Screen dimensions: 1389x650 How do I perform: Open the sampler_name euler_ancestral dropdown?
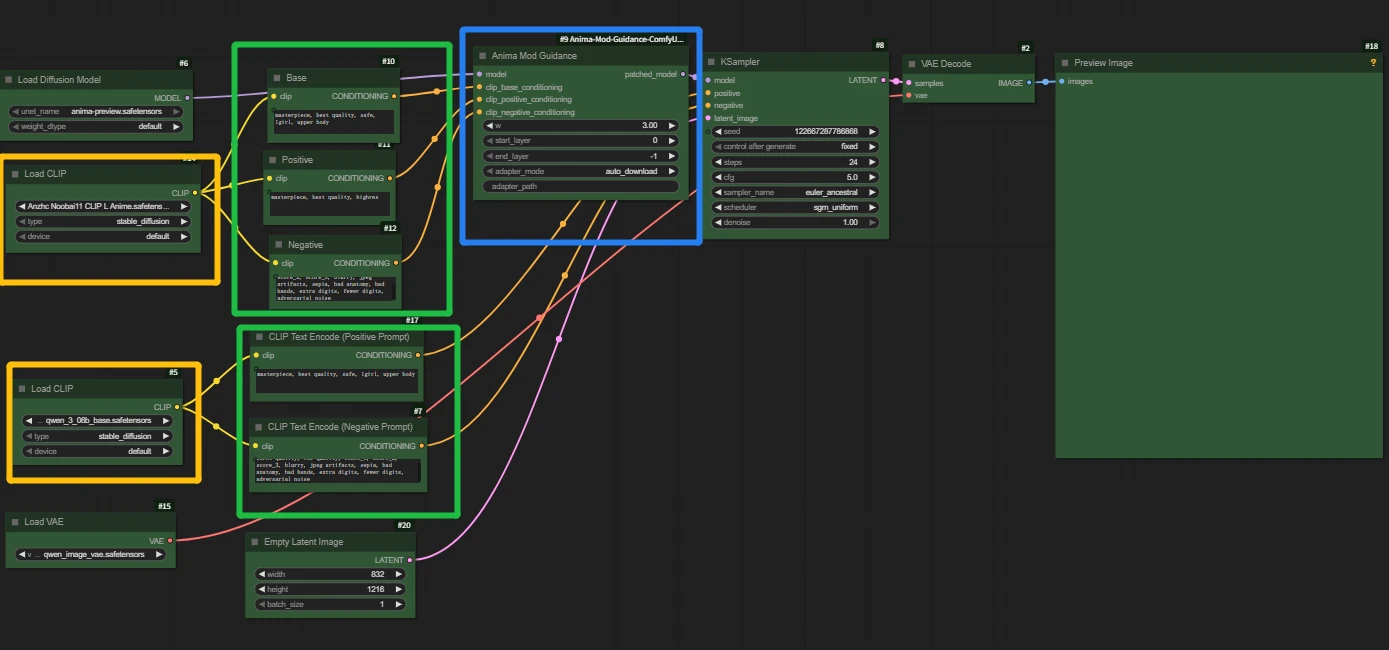pos(795,192)
